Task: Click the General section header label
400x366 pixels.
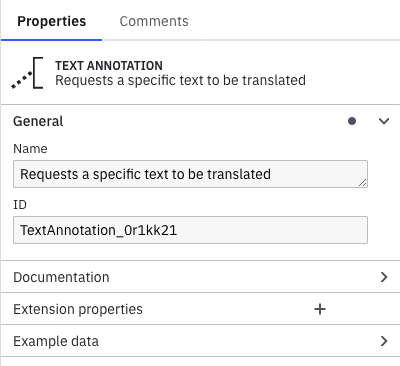Action: (38, 121)
